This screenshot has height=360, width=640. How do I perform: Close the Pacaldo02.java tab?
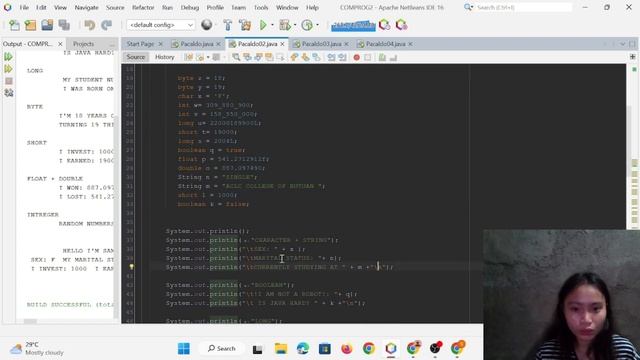point(282,44)
